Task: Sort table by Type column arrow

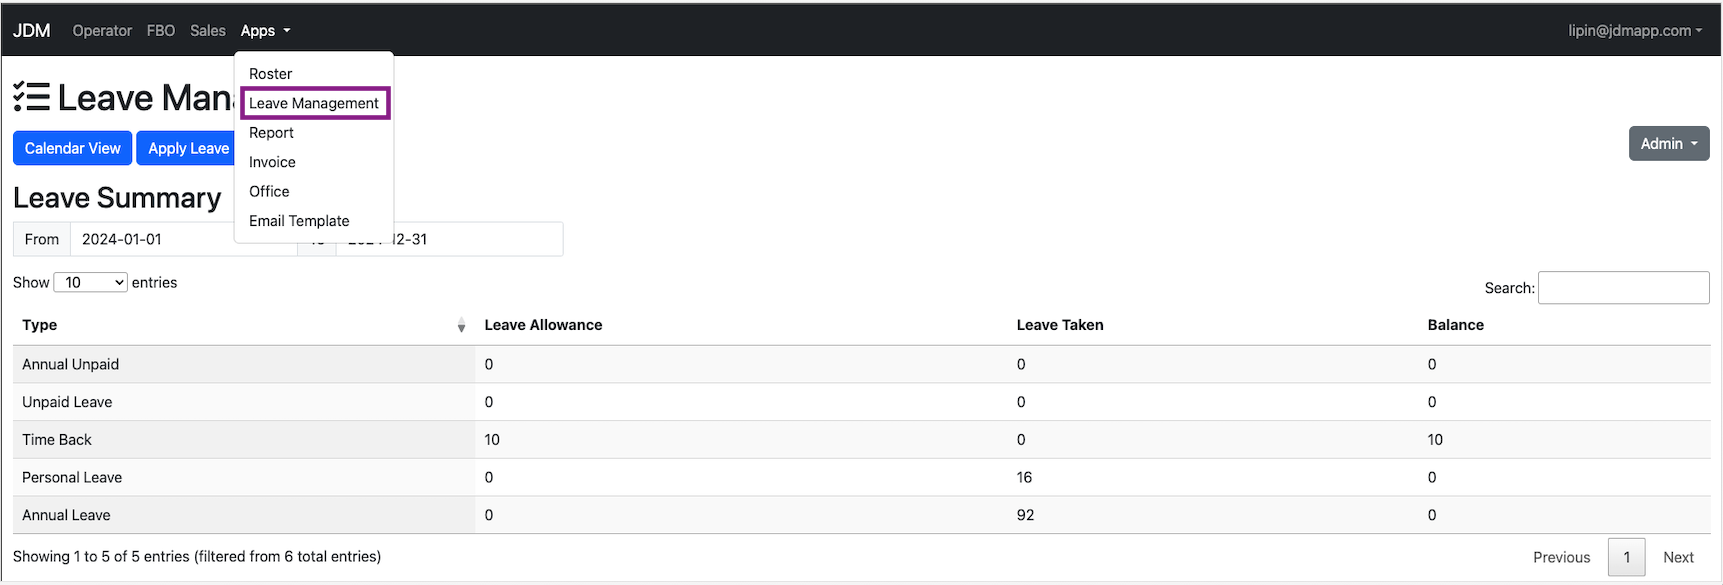Action: click(x=461, y=326)
